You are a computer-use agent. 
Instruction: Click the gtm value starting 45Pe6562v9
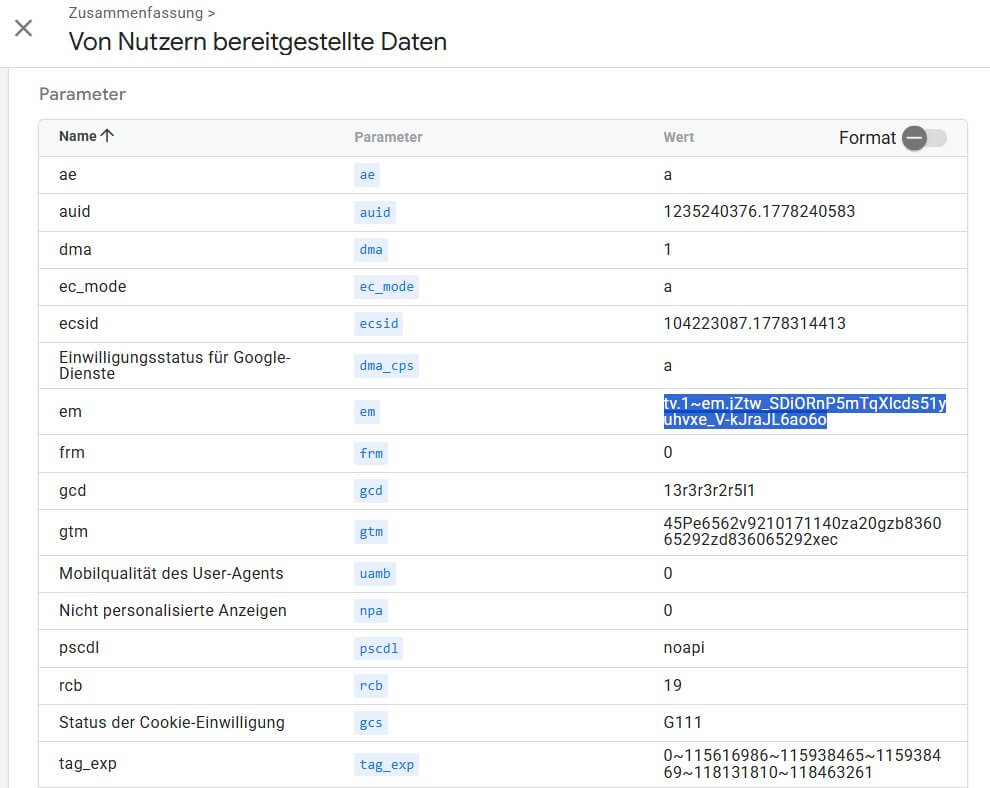(802, 532)
